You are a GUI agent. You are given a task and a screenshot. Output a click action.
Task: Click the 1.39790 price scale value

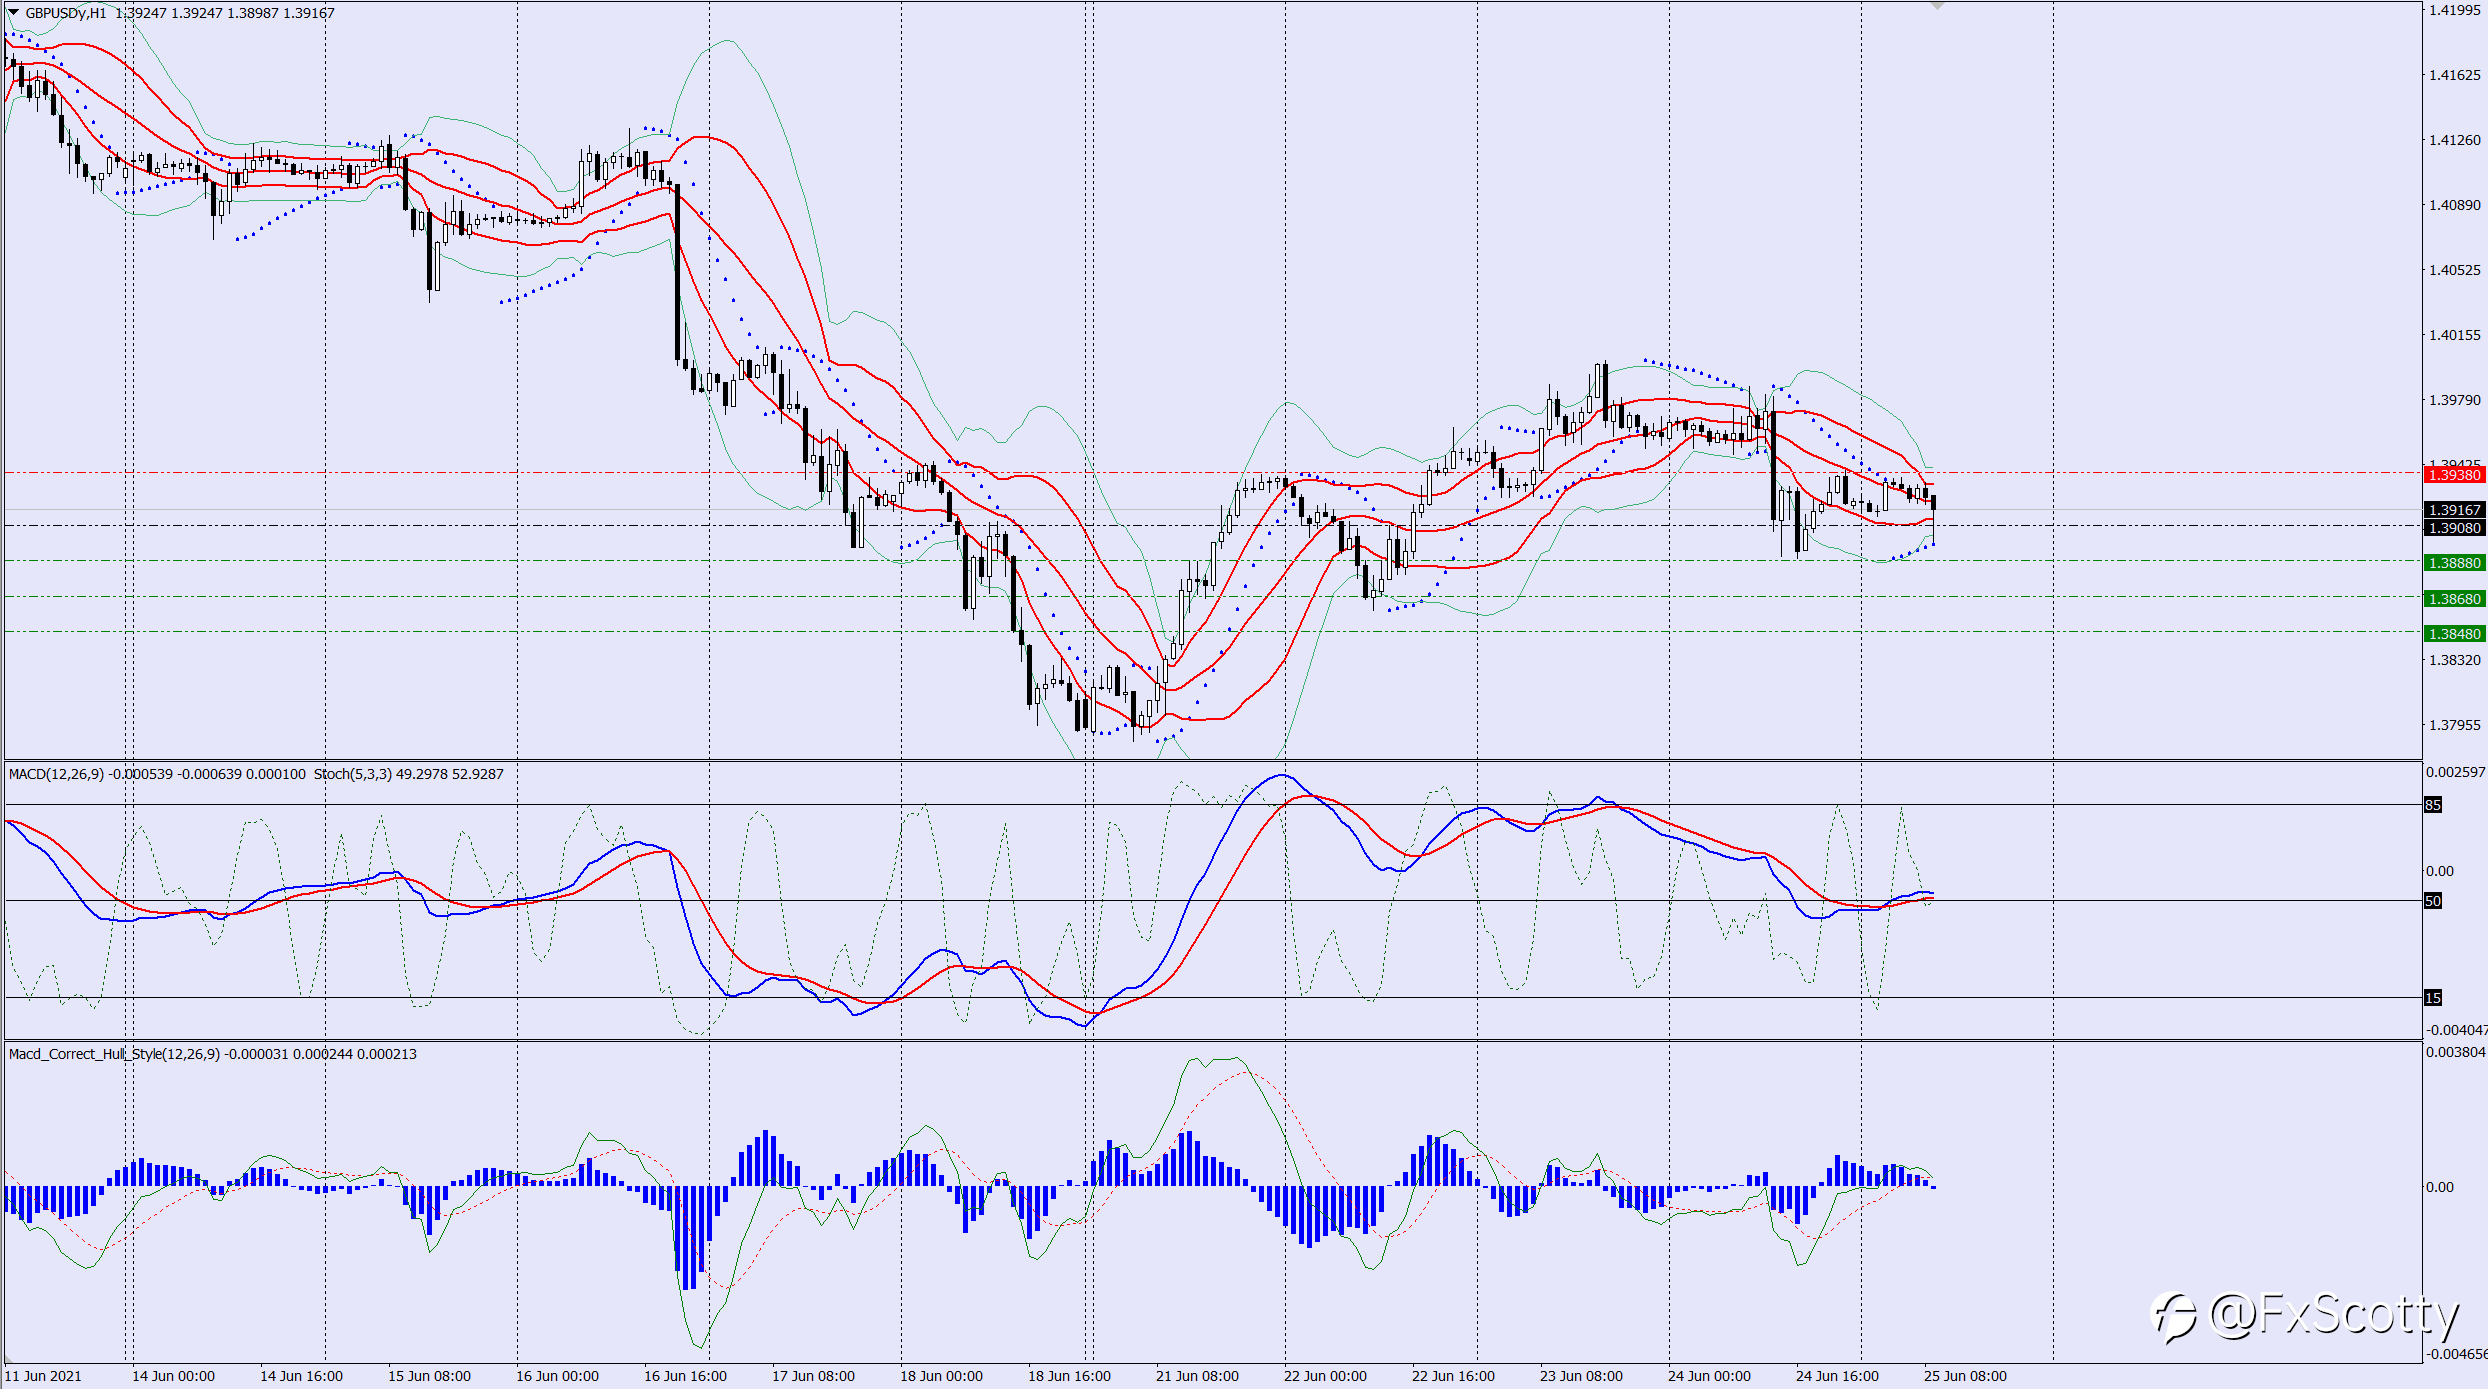click(x=2455, y=400)
